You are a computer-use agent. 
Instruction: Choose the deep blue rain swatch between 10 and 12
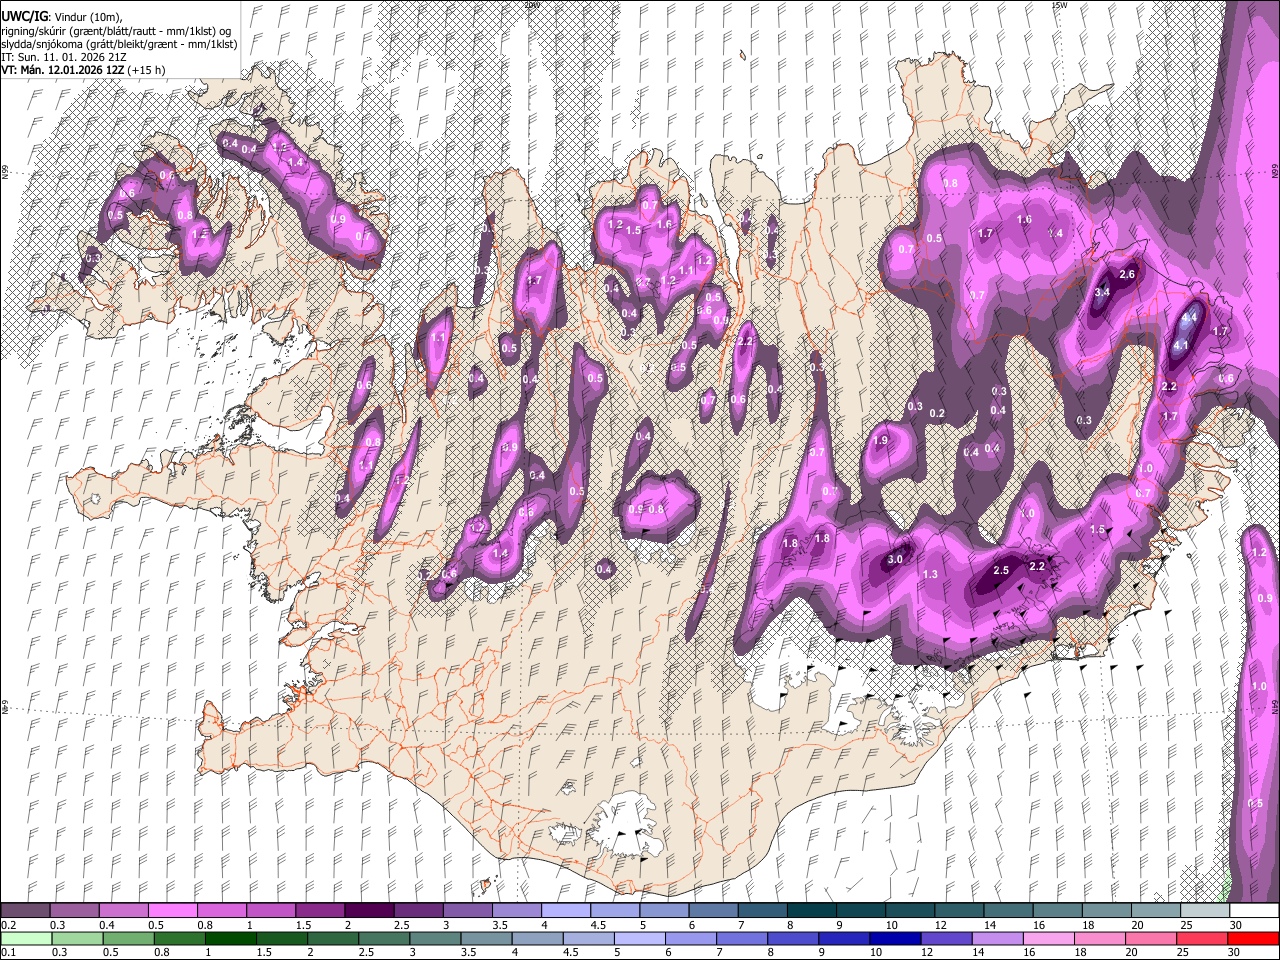(895, 938)
